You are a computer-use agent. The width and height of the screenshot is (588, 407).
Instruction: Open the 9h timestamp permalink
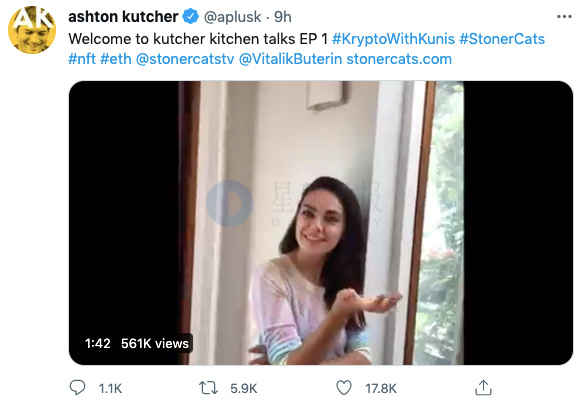(x=283, y=17)
